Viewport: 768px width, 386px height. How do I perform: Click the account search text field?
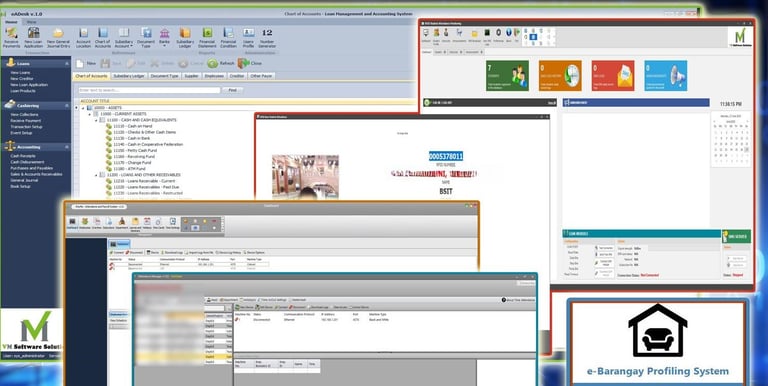149,90
